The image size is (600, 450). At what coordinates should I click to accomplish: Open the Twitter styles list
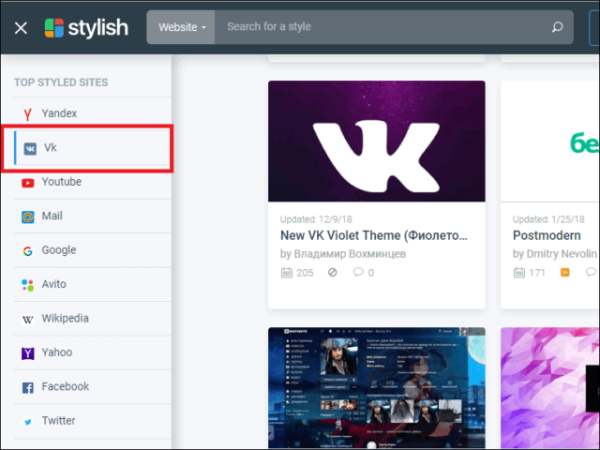pos(93,421)
